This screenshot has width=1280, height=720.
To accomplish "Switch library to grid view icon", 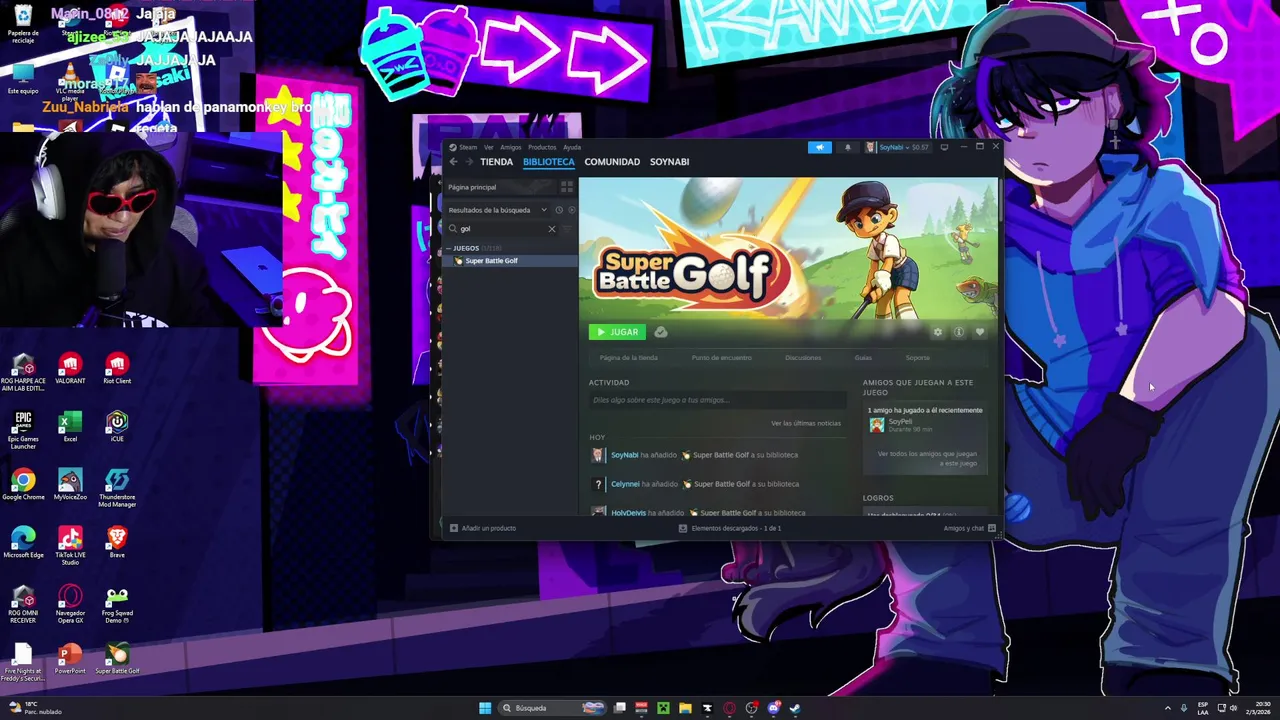I will click(567, 187).
